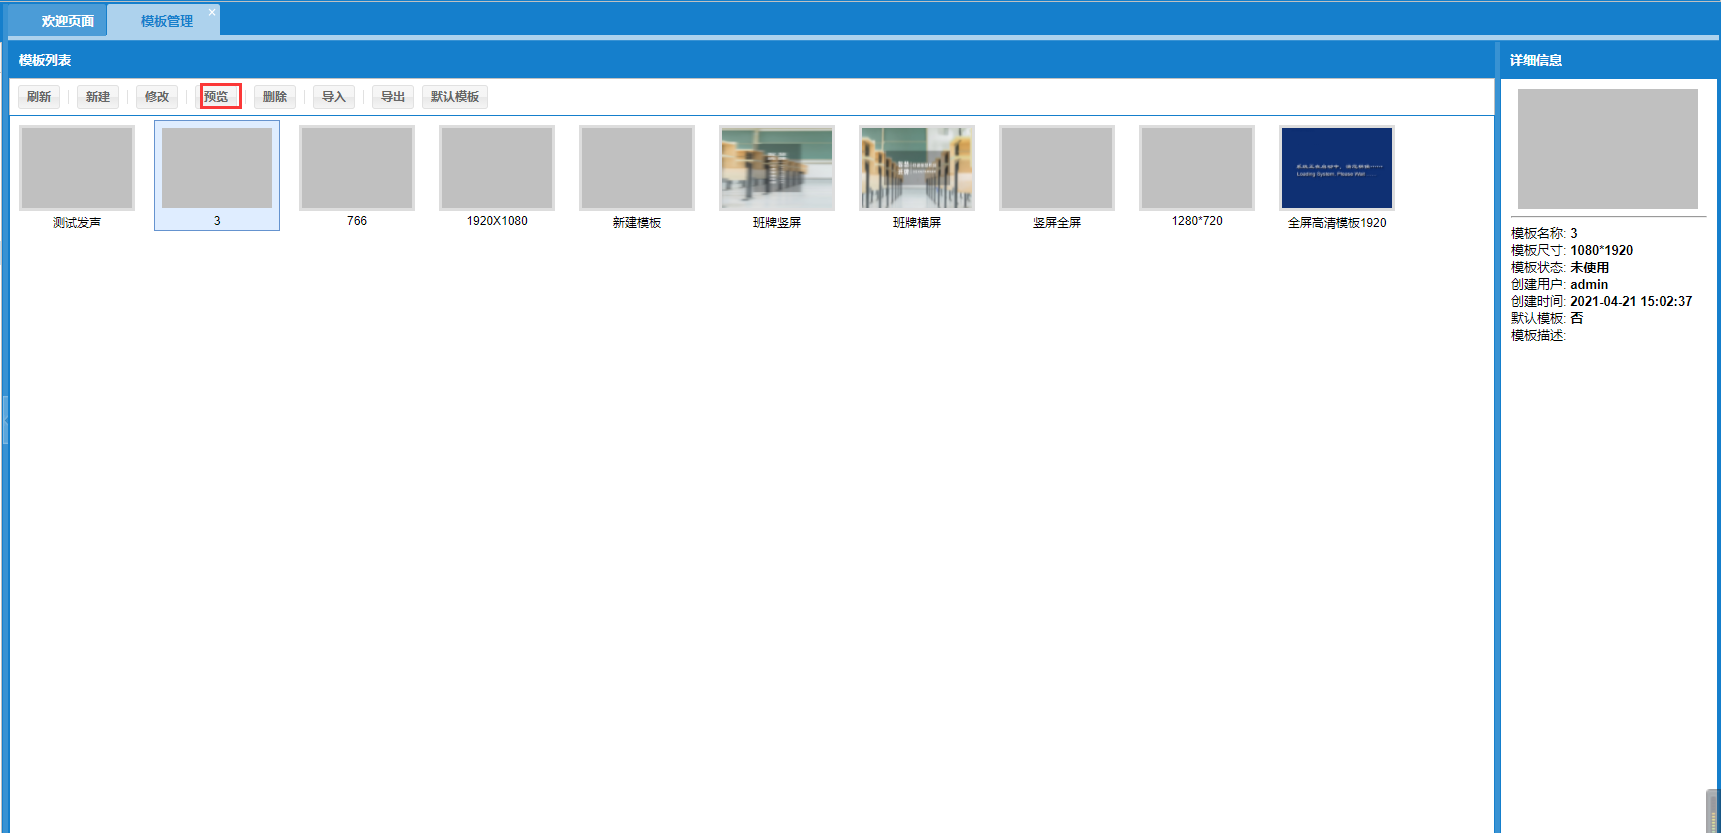Image resolution: width=1721 pixels, height=833 pixels.
Task: Click the scrollbar handle in details panel
Action: [x=1712, y=811]
